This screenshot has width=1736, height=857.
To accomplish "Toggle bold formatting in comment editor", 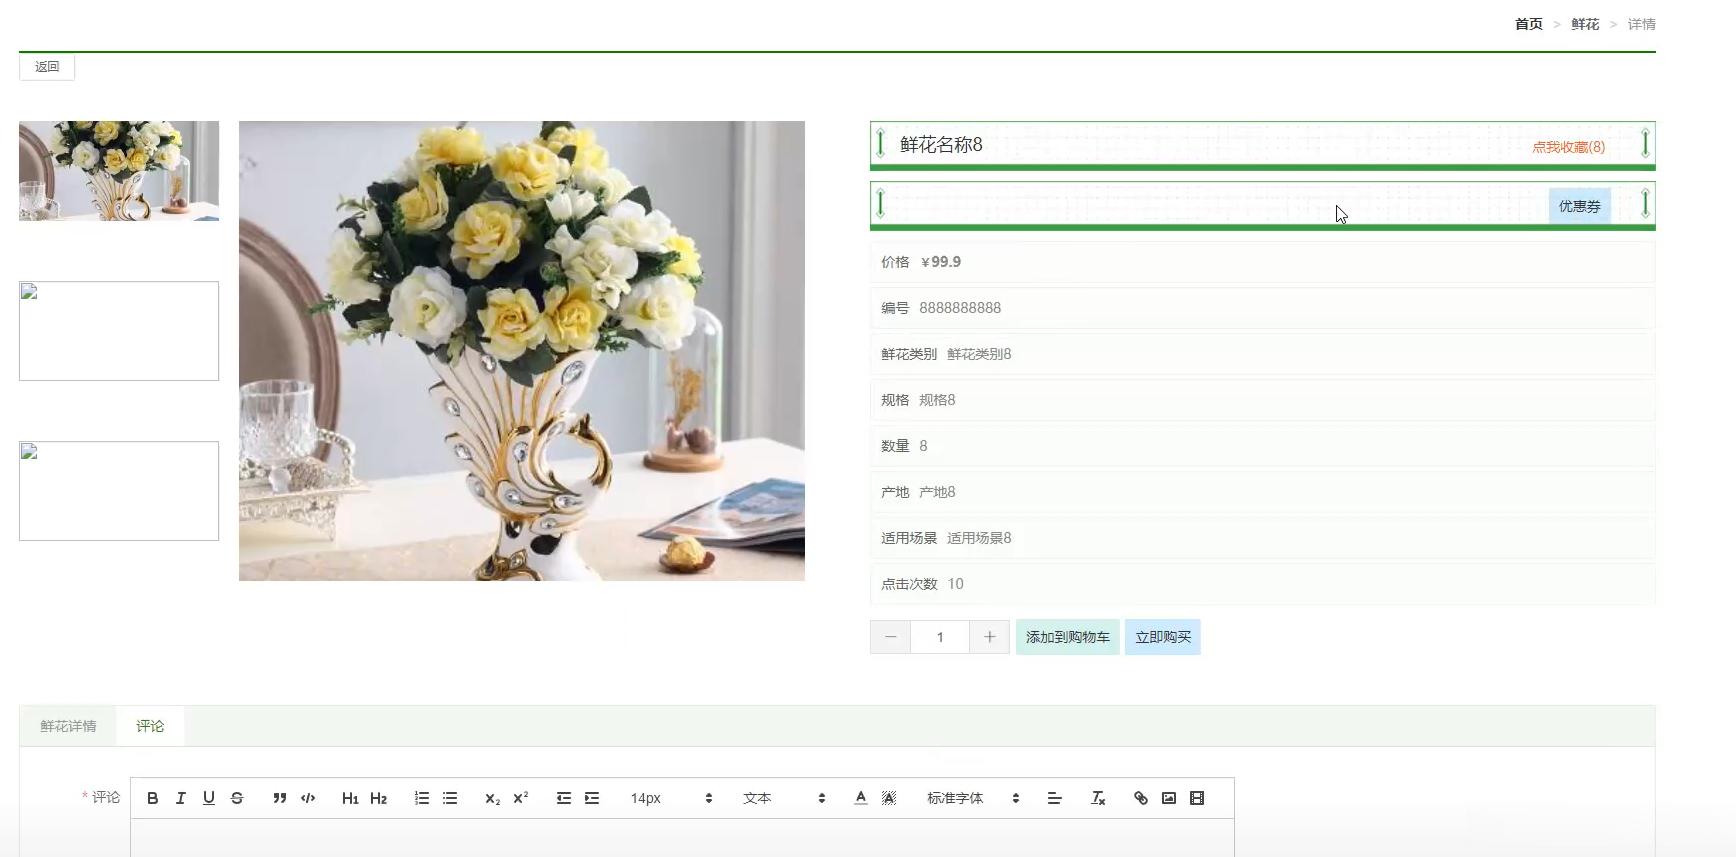I will click(x=152, y=798).
